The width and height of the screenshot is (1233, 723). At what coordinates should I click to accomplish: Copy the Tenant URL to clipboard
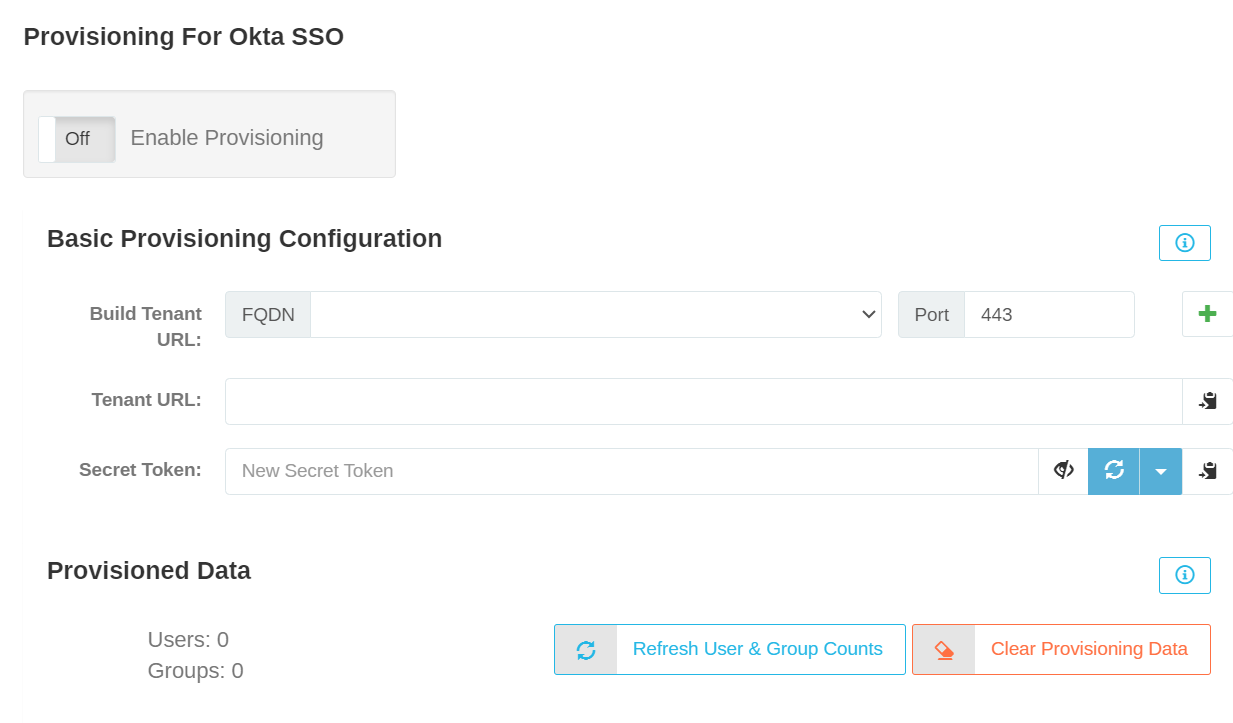coord(1208,401)
